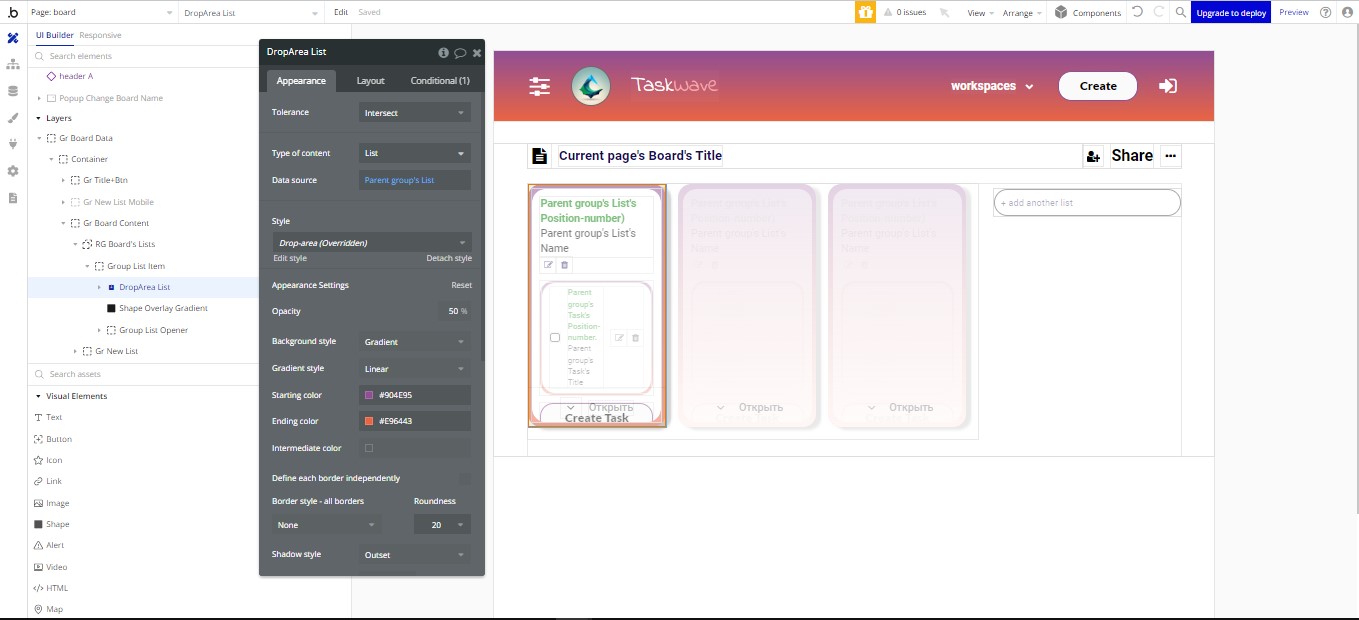Activate the element inspector pointer icon
Screen dimensions: 1359x620
945,13
